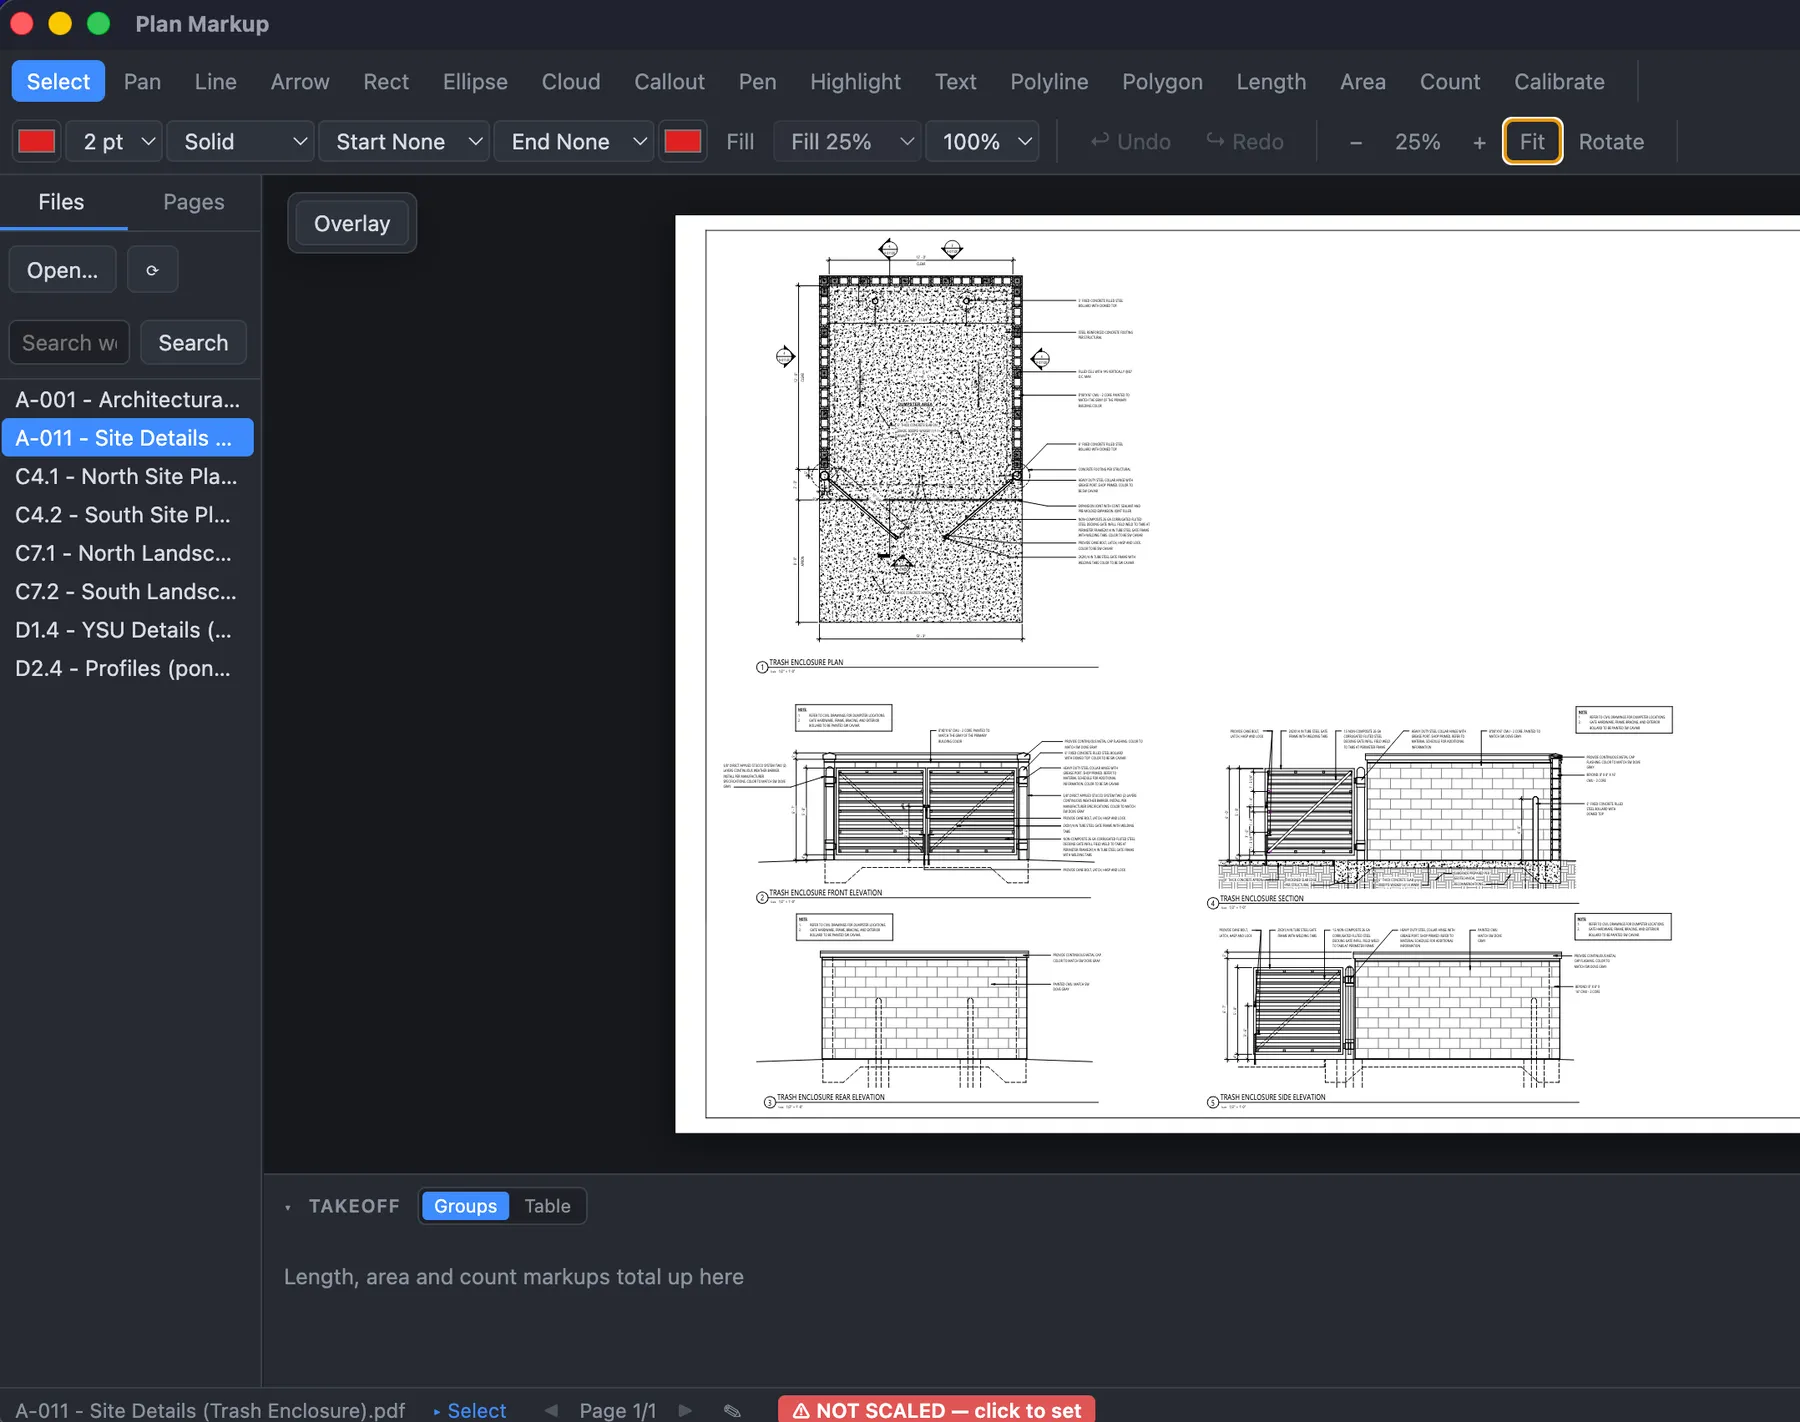The height and width of the screenshot is (1422, 1800).
Task: Click the Undo button
Action: [x=1130, y=142]
